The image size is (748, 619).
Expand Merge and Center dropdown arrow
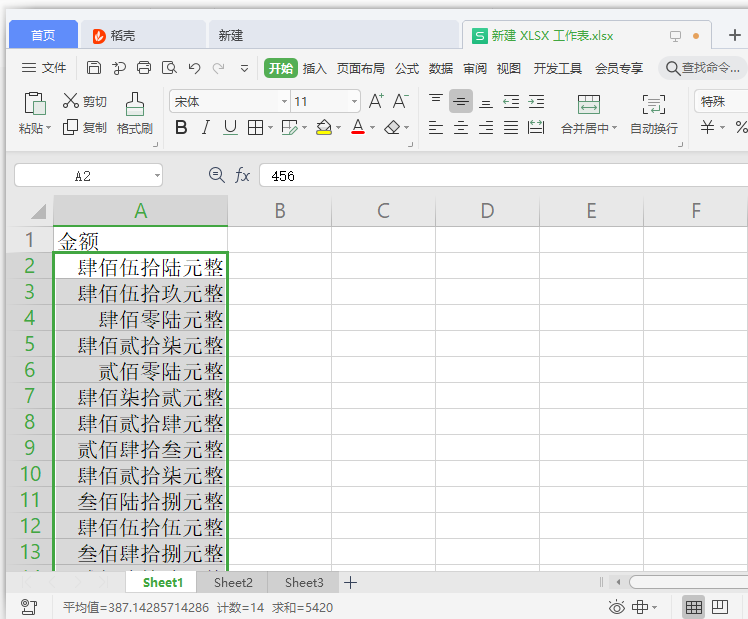point(614,127)
